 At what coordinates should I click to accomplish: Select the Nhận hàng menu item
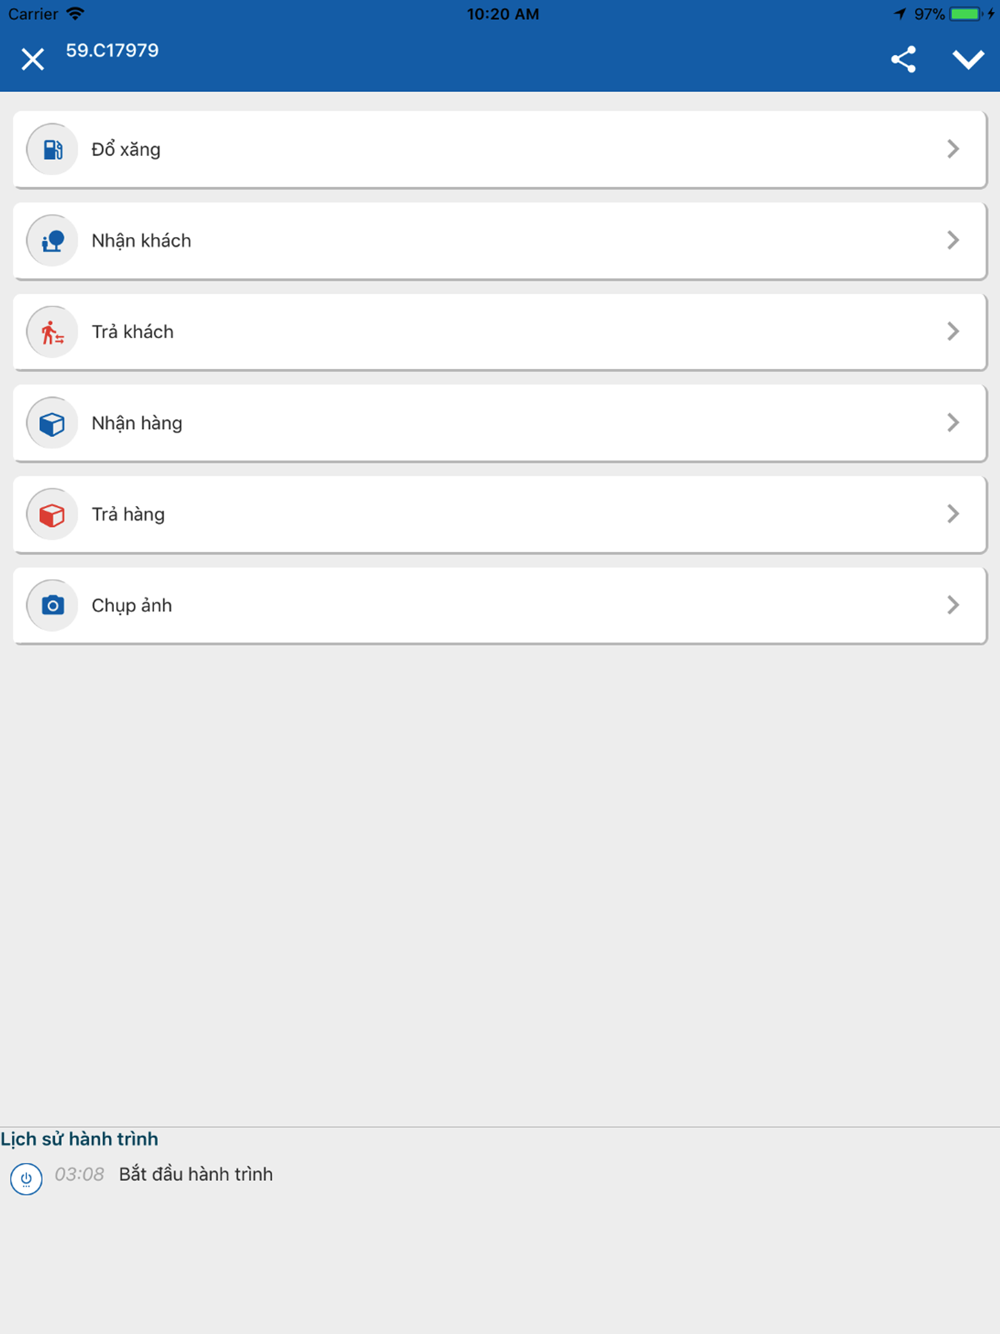pos(500,423)
